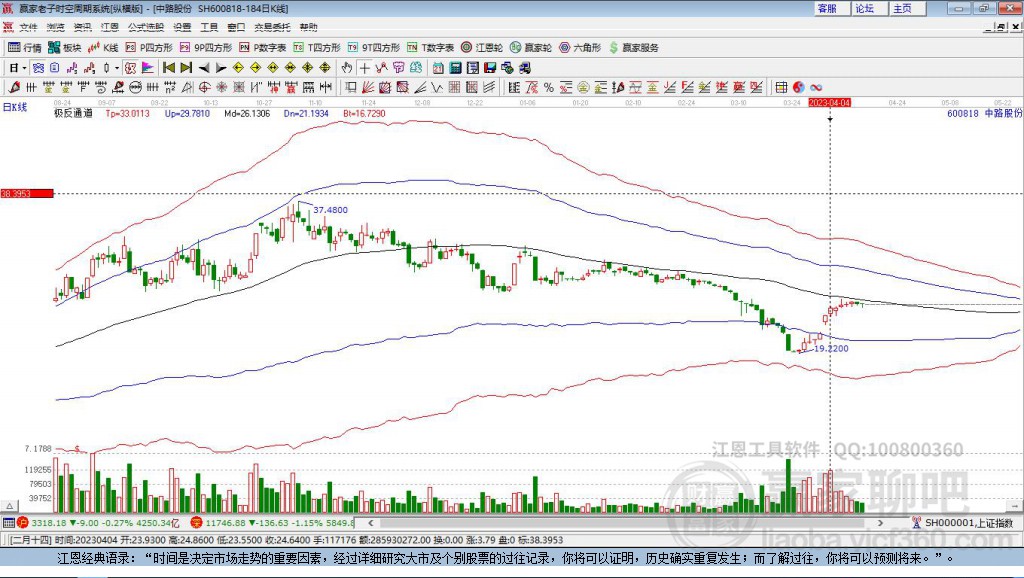
Task: Open the 江恩 menu
Action: (109, 27)
